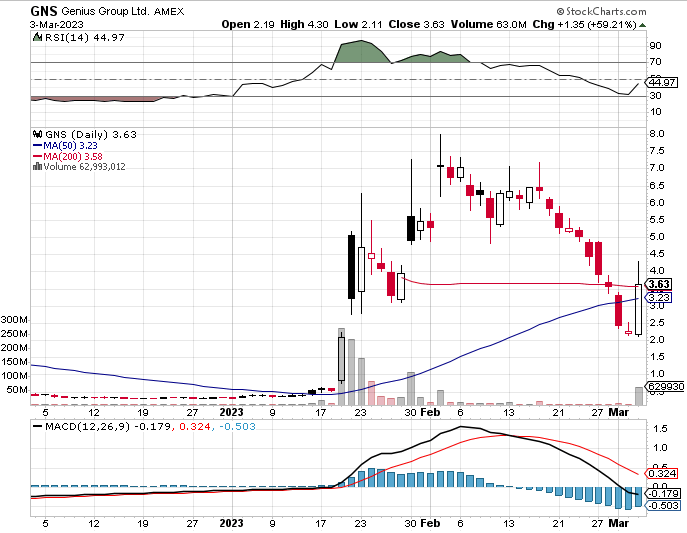
Task: Click the Feb month label on price axis
Action: coord(430,412)
